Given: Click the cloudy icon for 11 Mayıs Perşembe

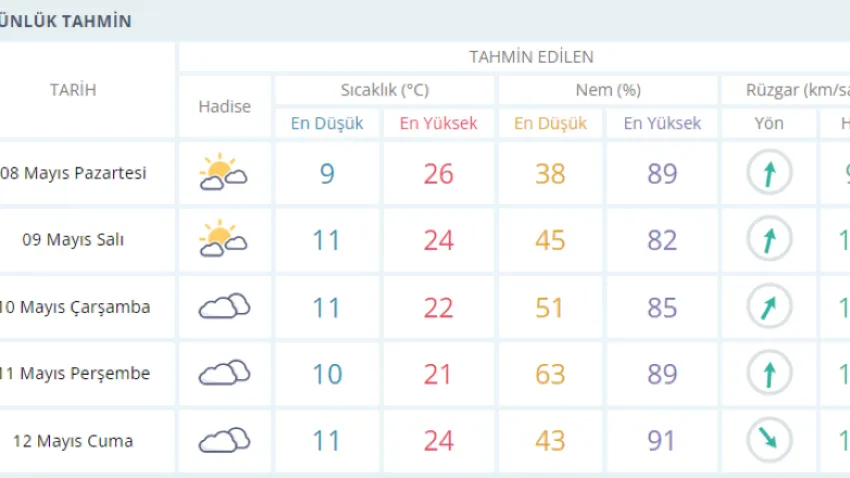Looking at the screenshot, I should pos(224,374).
